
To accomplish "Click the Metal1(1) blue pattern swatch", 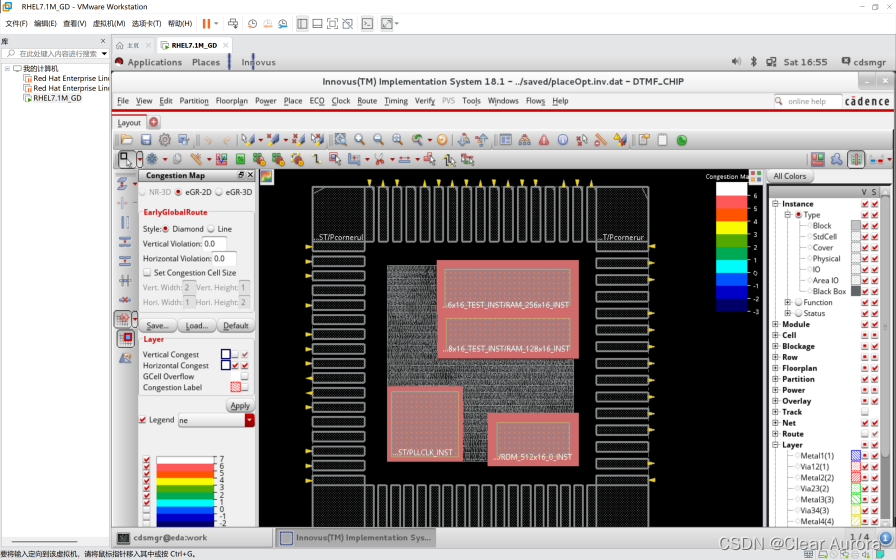I will point(855,455).
